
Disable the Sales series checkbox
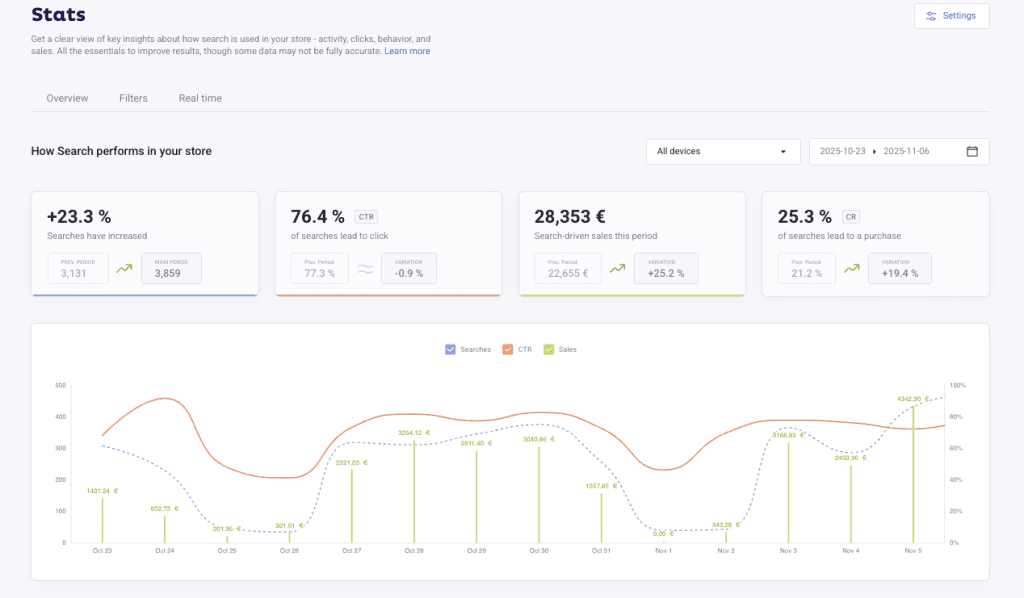(x=548, y=349)
